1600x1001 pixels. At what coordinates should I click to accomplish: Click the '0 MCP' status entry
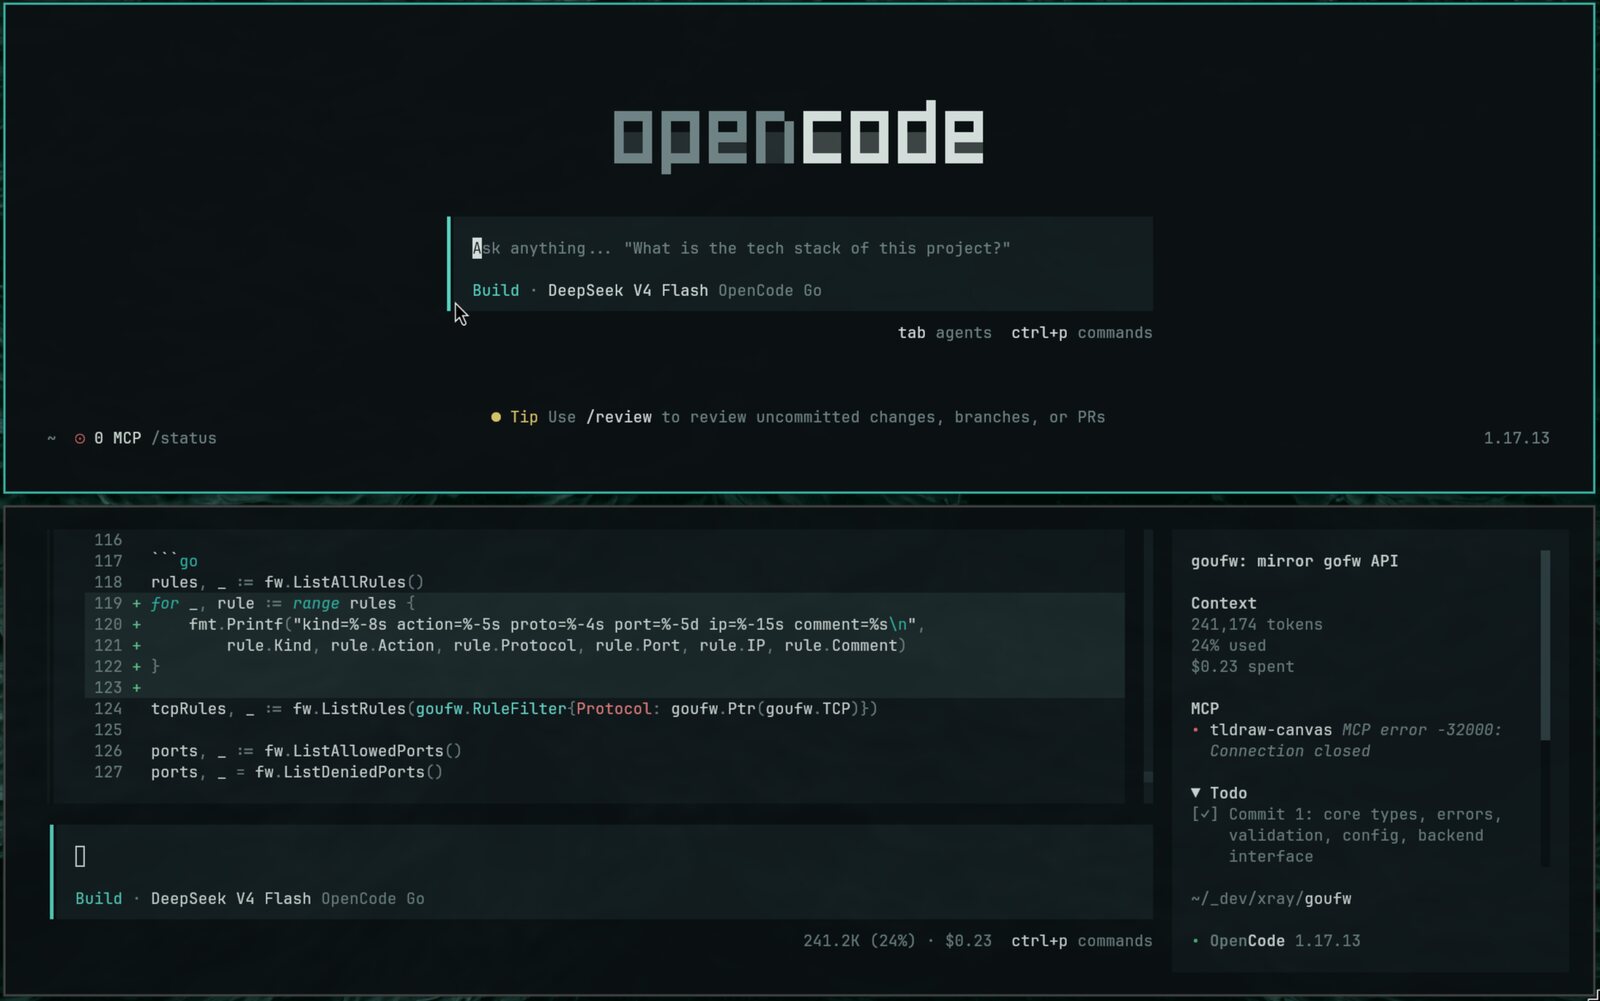(117, 438)
